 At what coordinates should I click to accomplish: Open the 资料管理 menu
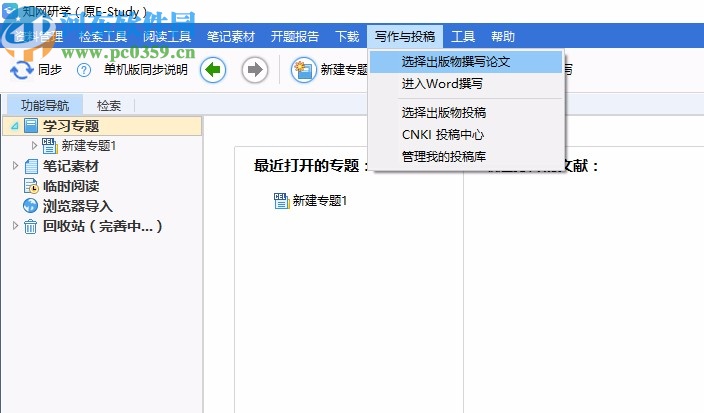coord(39,36)
